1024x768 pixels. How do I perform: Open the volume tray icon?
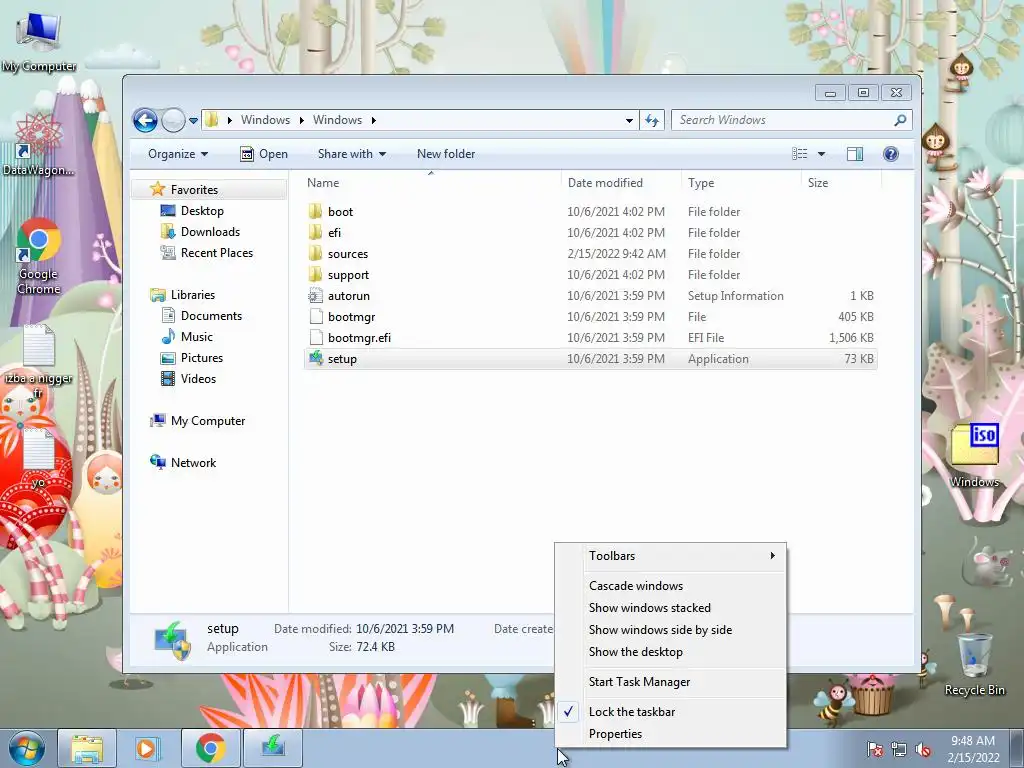click(923, 749)
